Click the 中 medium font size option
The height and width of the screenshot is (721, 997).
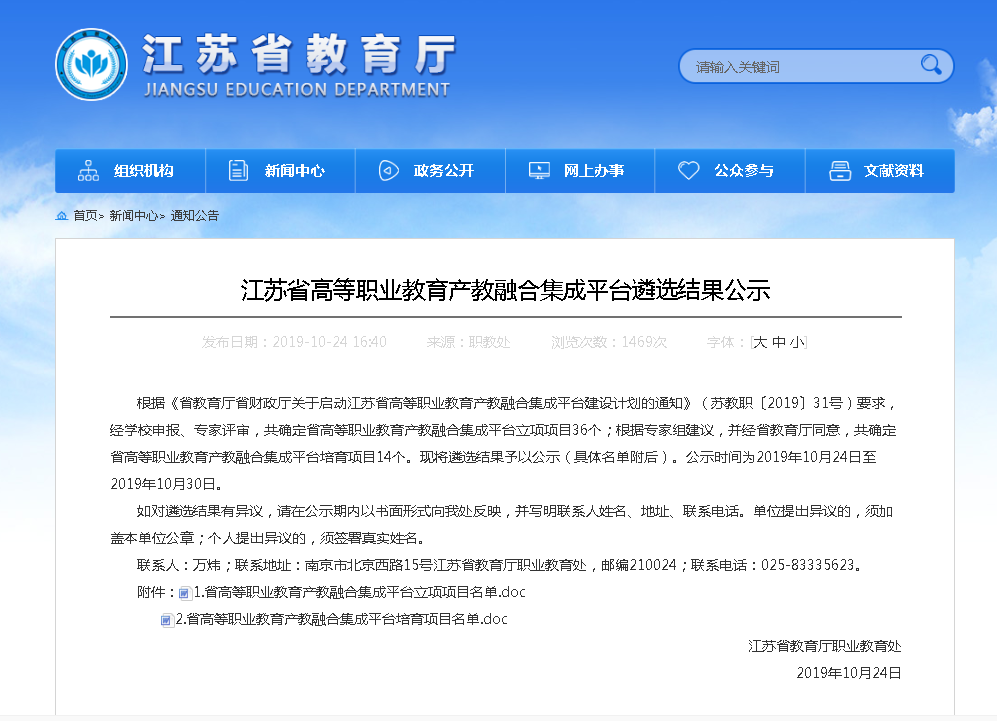[x=781, y=341]
